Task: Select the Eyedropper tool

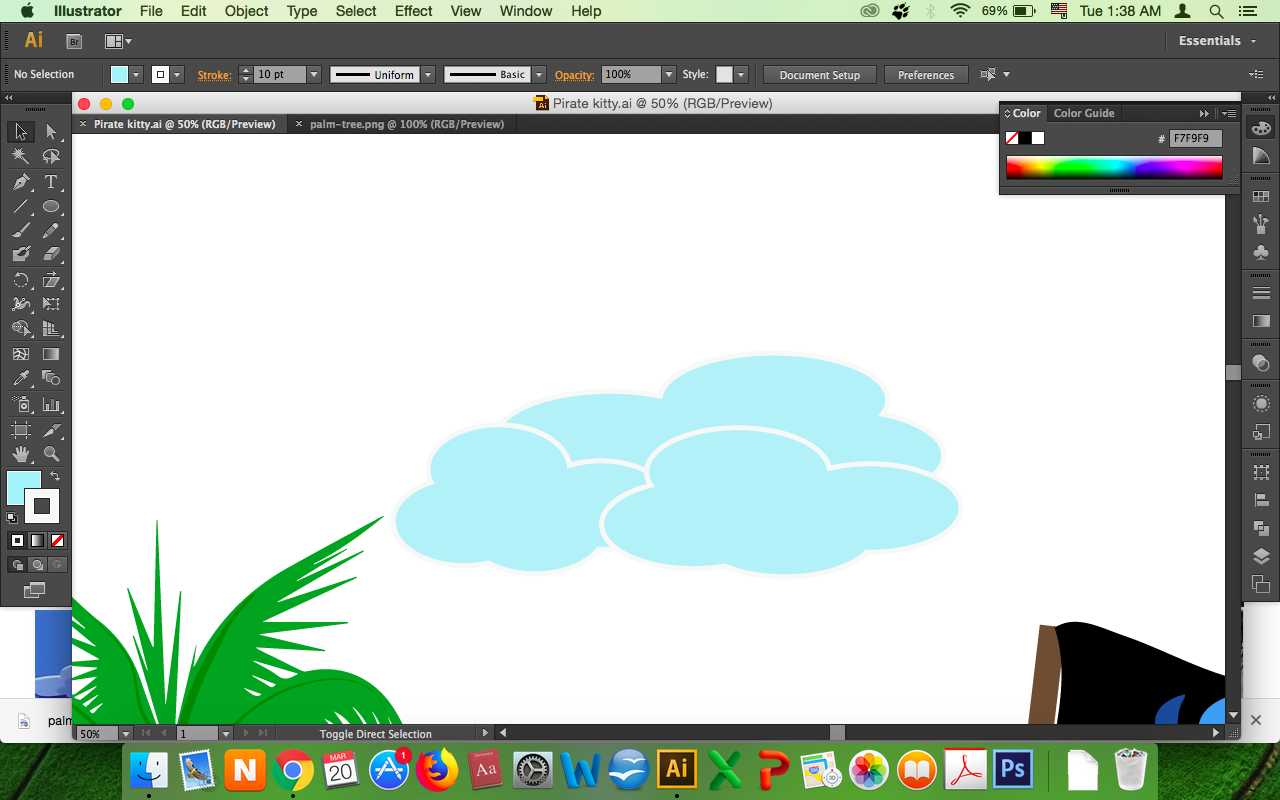Action: coord(20,378)
